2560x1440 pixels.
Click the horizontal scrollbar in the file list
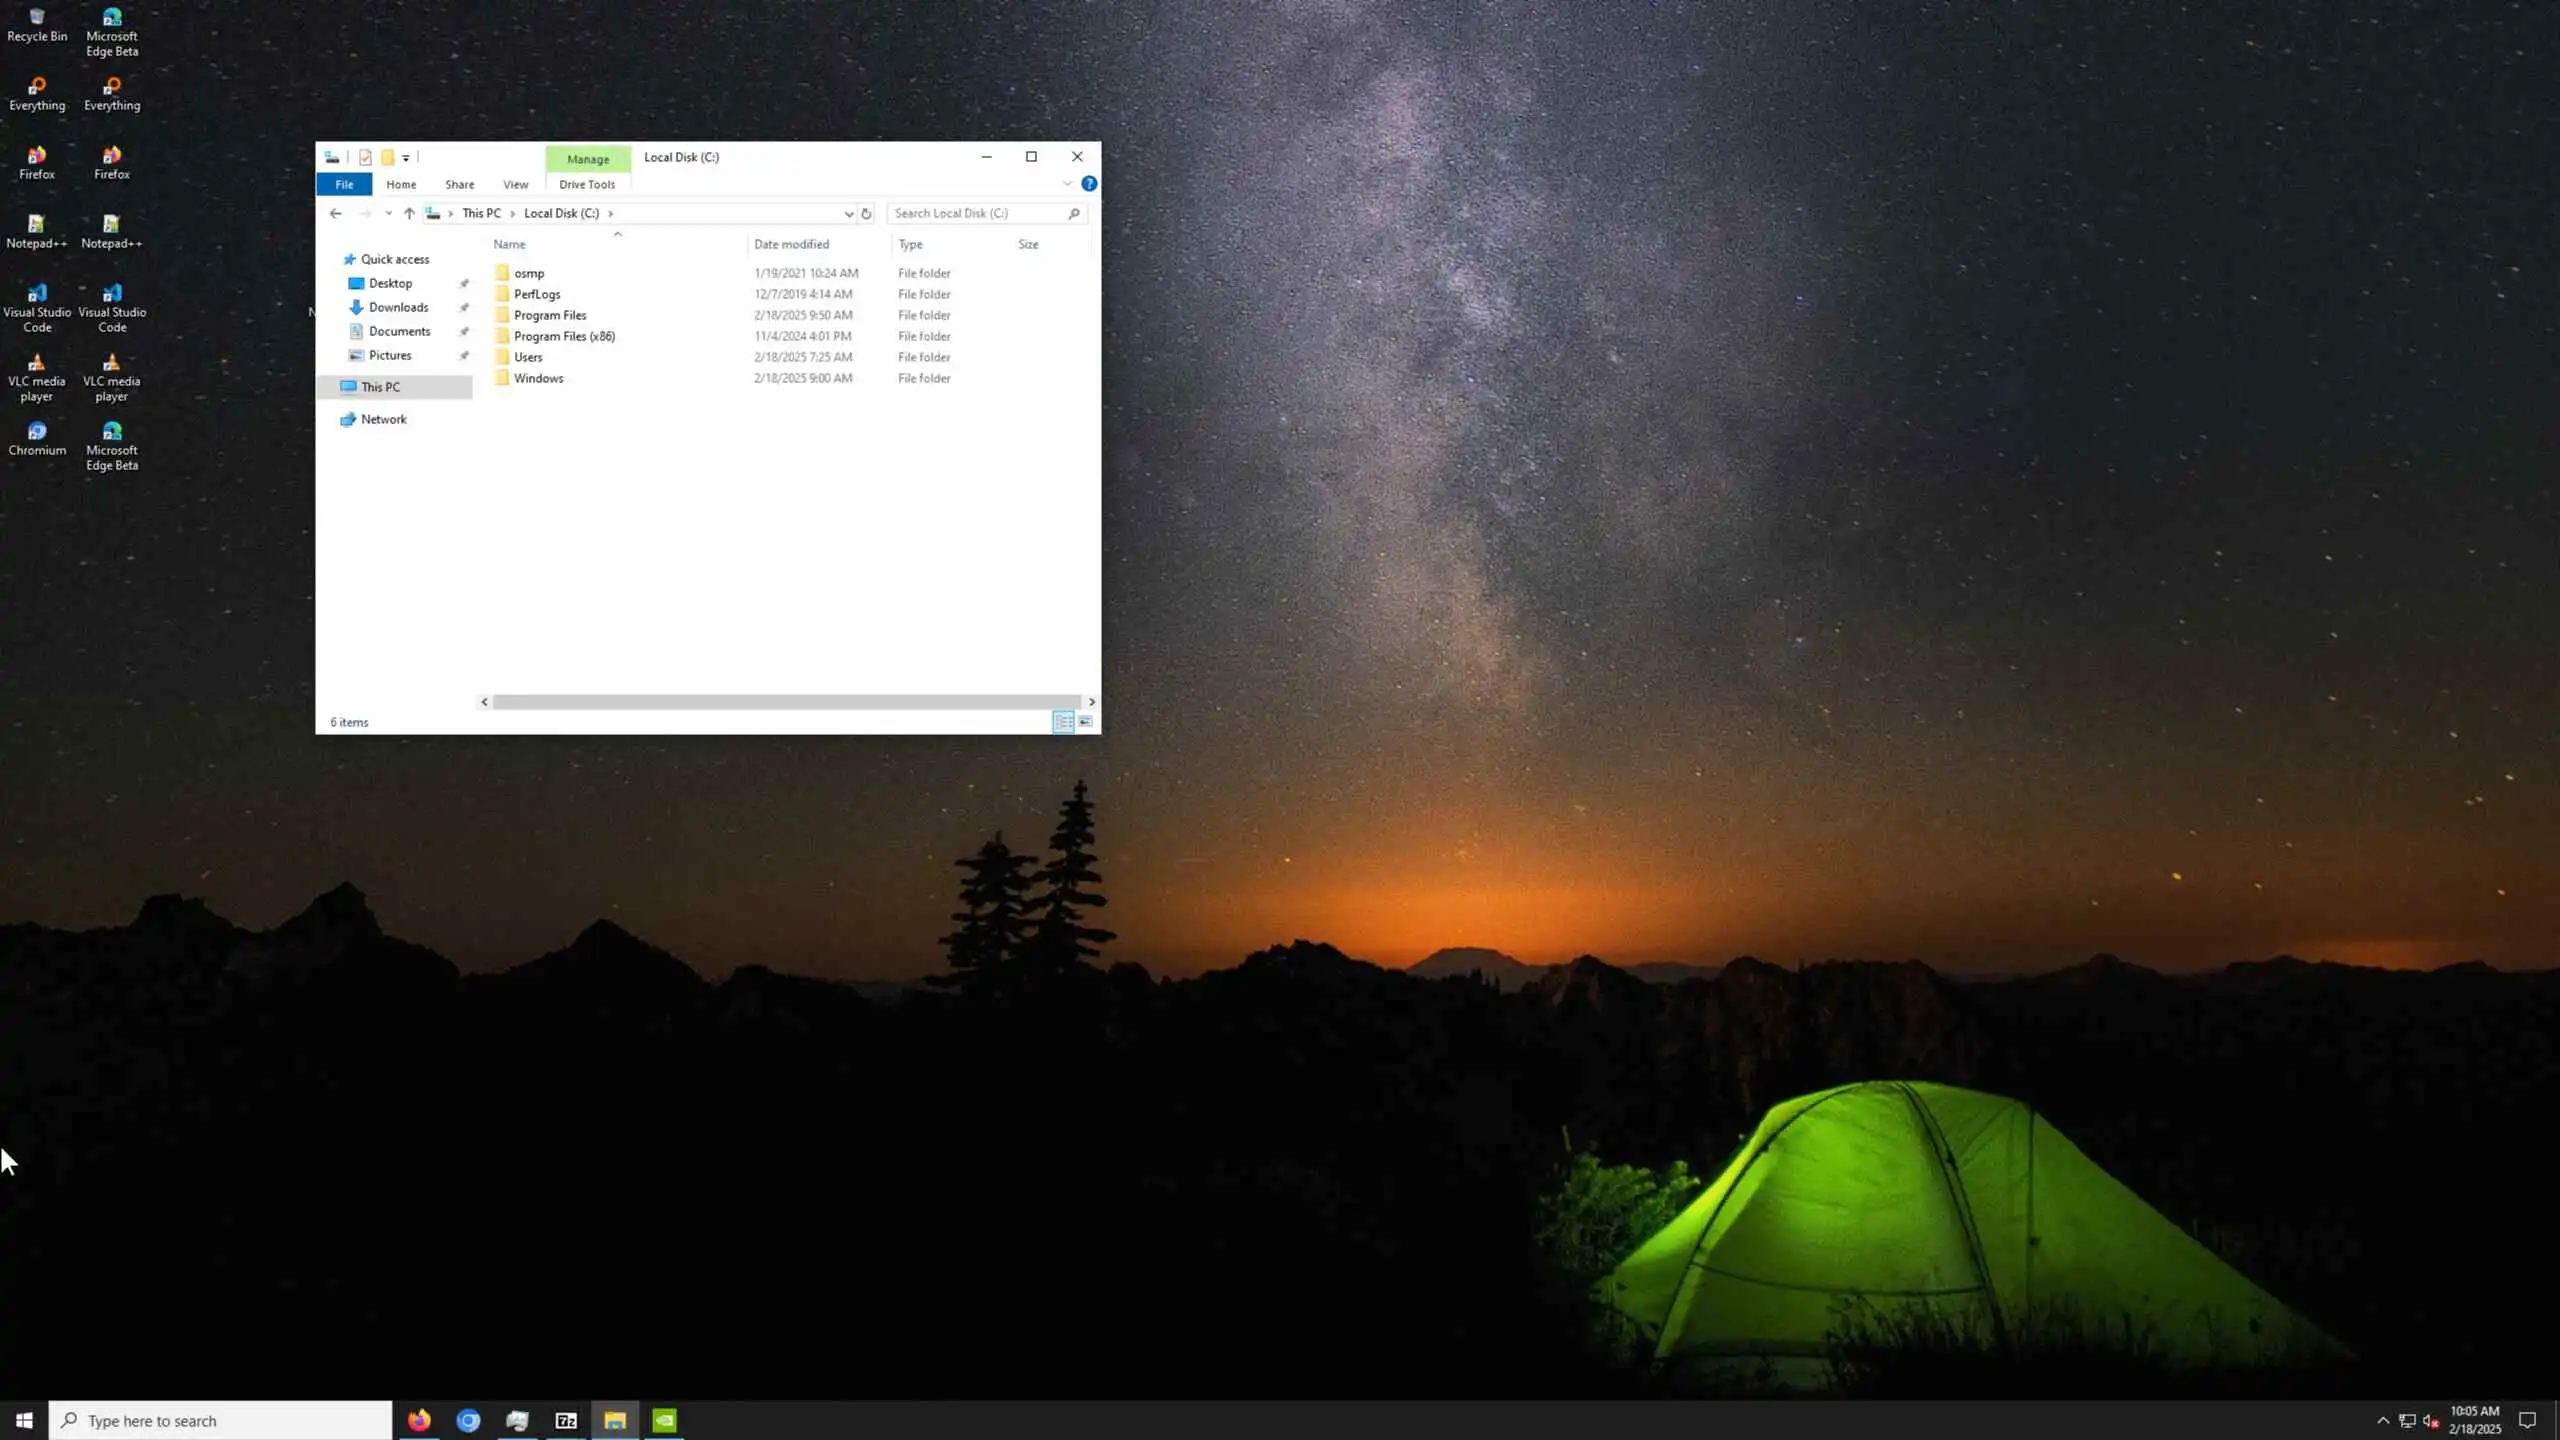coord(786,702)
